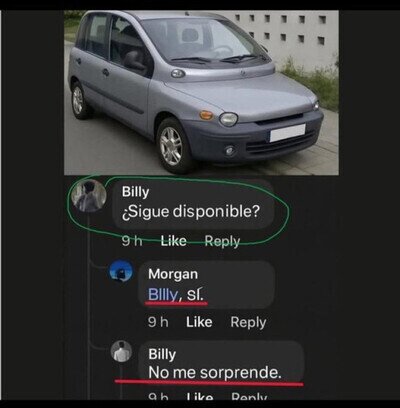Click the 9 h timestamp under last reply
Image resolution: width=400 pixels, height=408 pixels.
pyautogui.click(x=158, y=397)
